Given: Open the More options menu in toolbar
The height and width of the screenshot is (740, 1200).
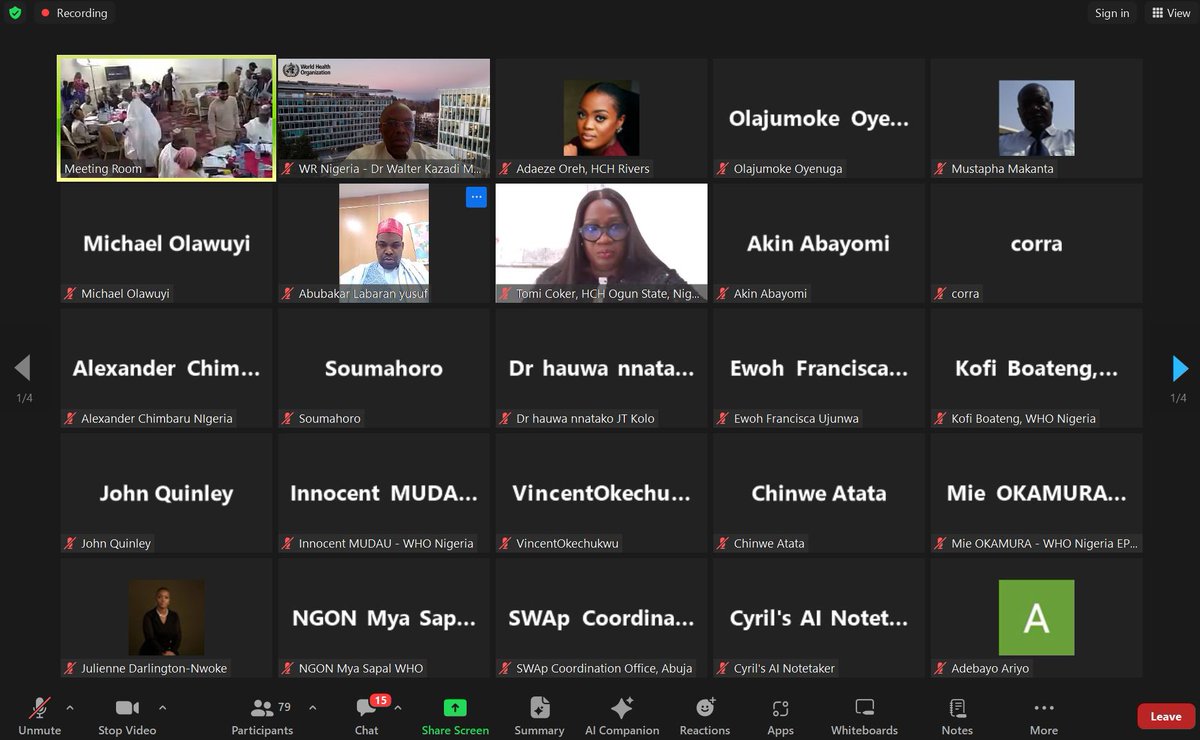Looking at the screenshot, I should 1044,715.
